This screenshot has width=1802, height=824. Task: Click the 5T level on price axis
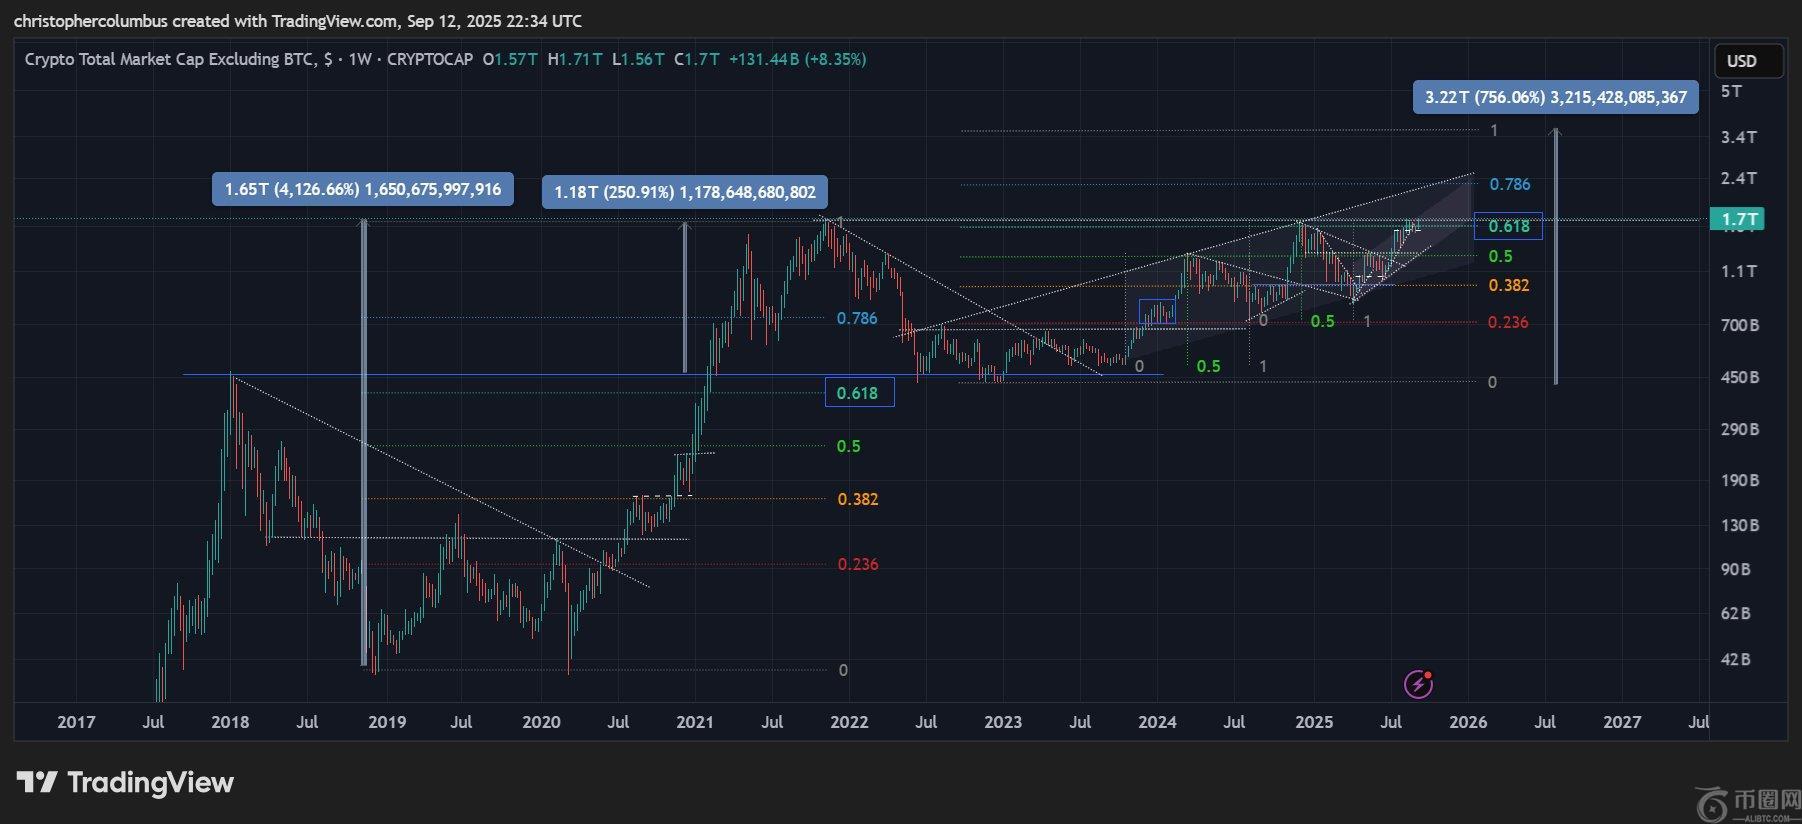click(1731, 91)
